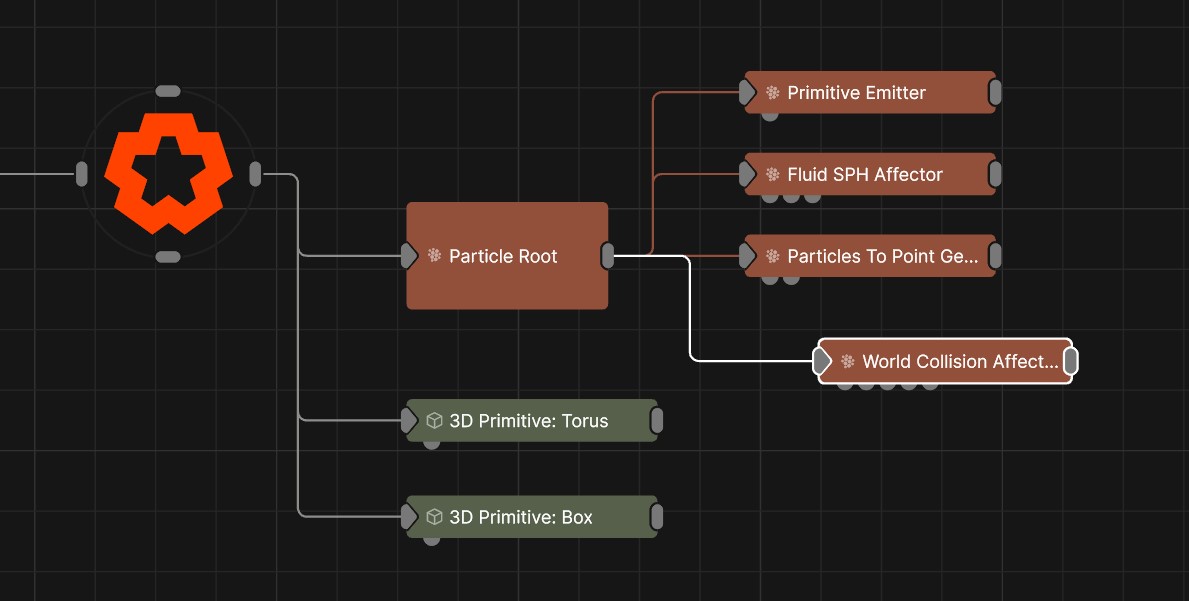Image resolution: width=1189 pixels, height=601 pixels.
Task: Click Primitive Emitter's bottom connector dot
Action: pos(770,116)
